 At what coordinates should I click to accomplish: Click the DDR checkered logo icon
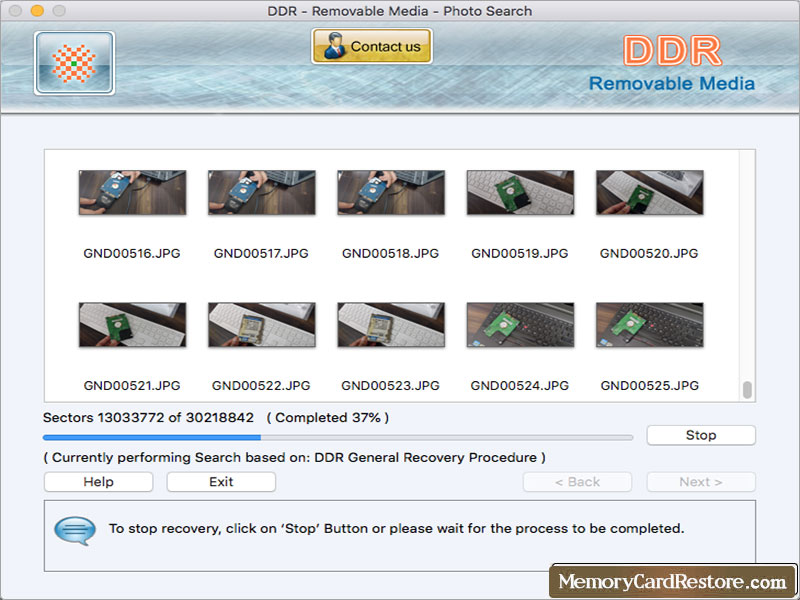(73, 62)
